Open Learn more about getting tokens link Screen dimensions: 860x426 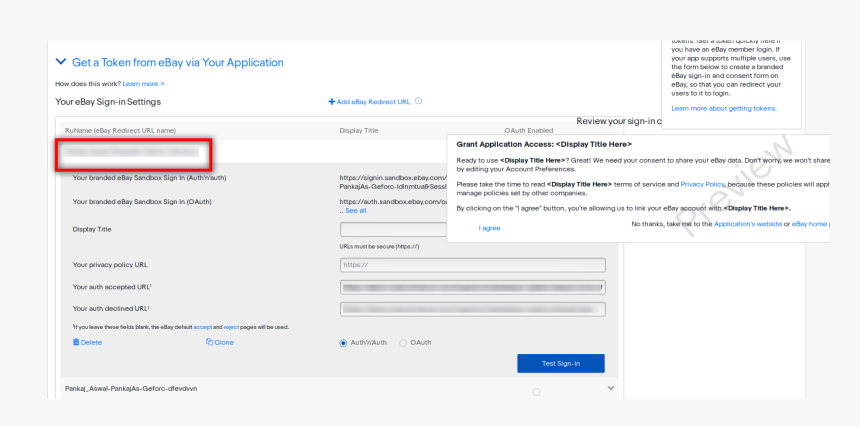(x=724, y=109)
